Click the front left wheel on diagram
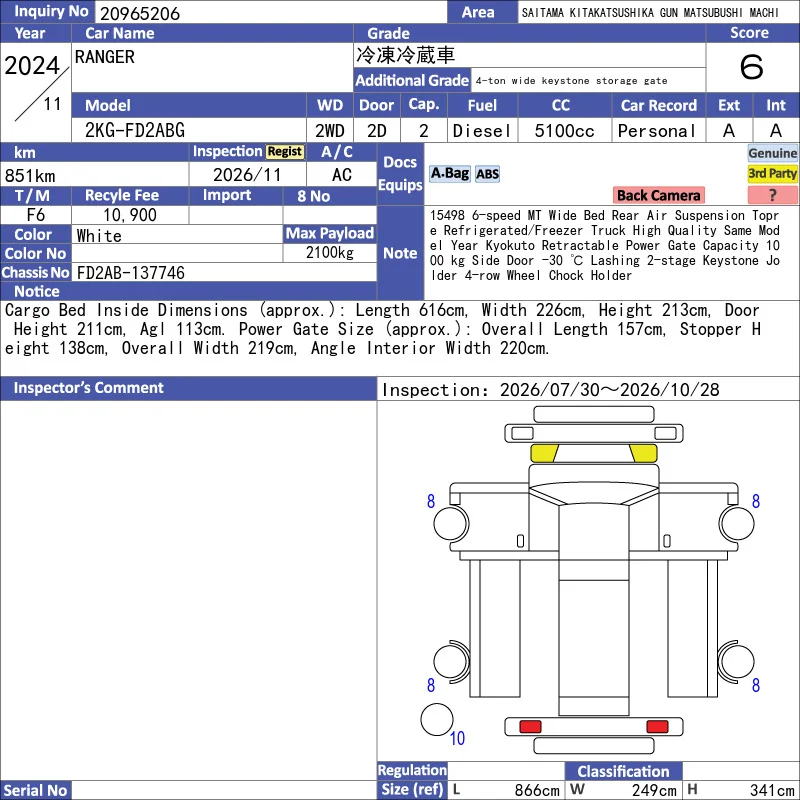 (451, 523)
